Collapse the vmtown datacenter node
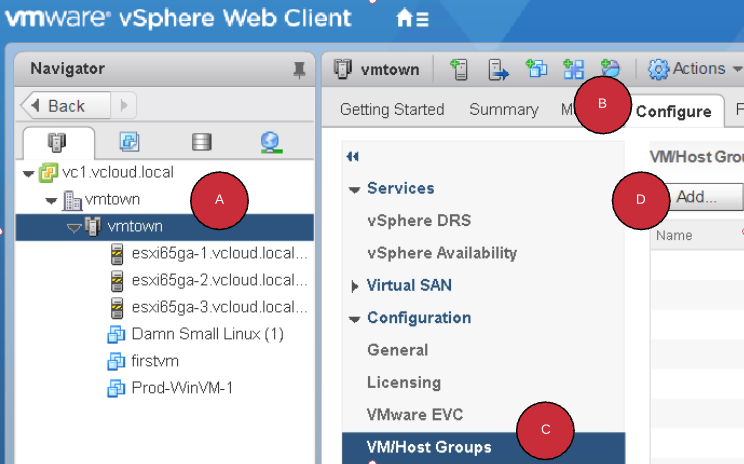The width and height of the screenshot is (744, 464). [x=51, y=201]
